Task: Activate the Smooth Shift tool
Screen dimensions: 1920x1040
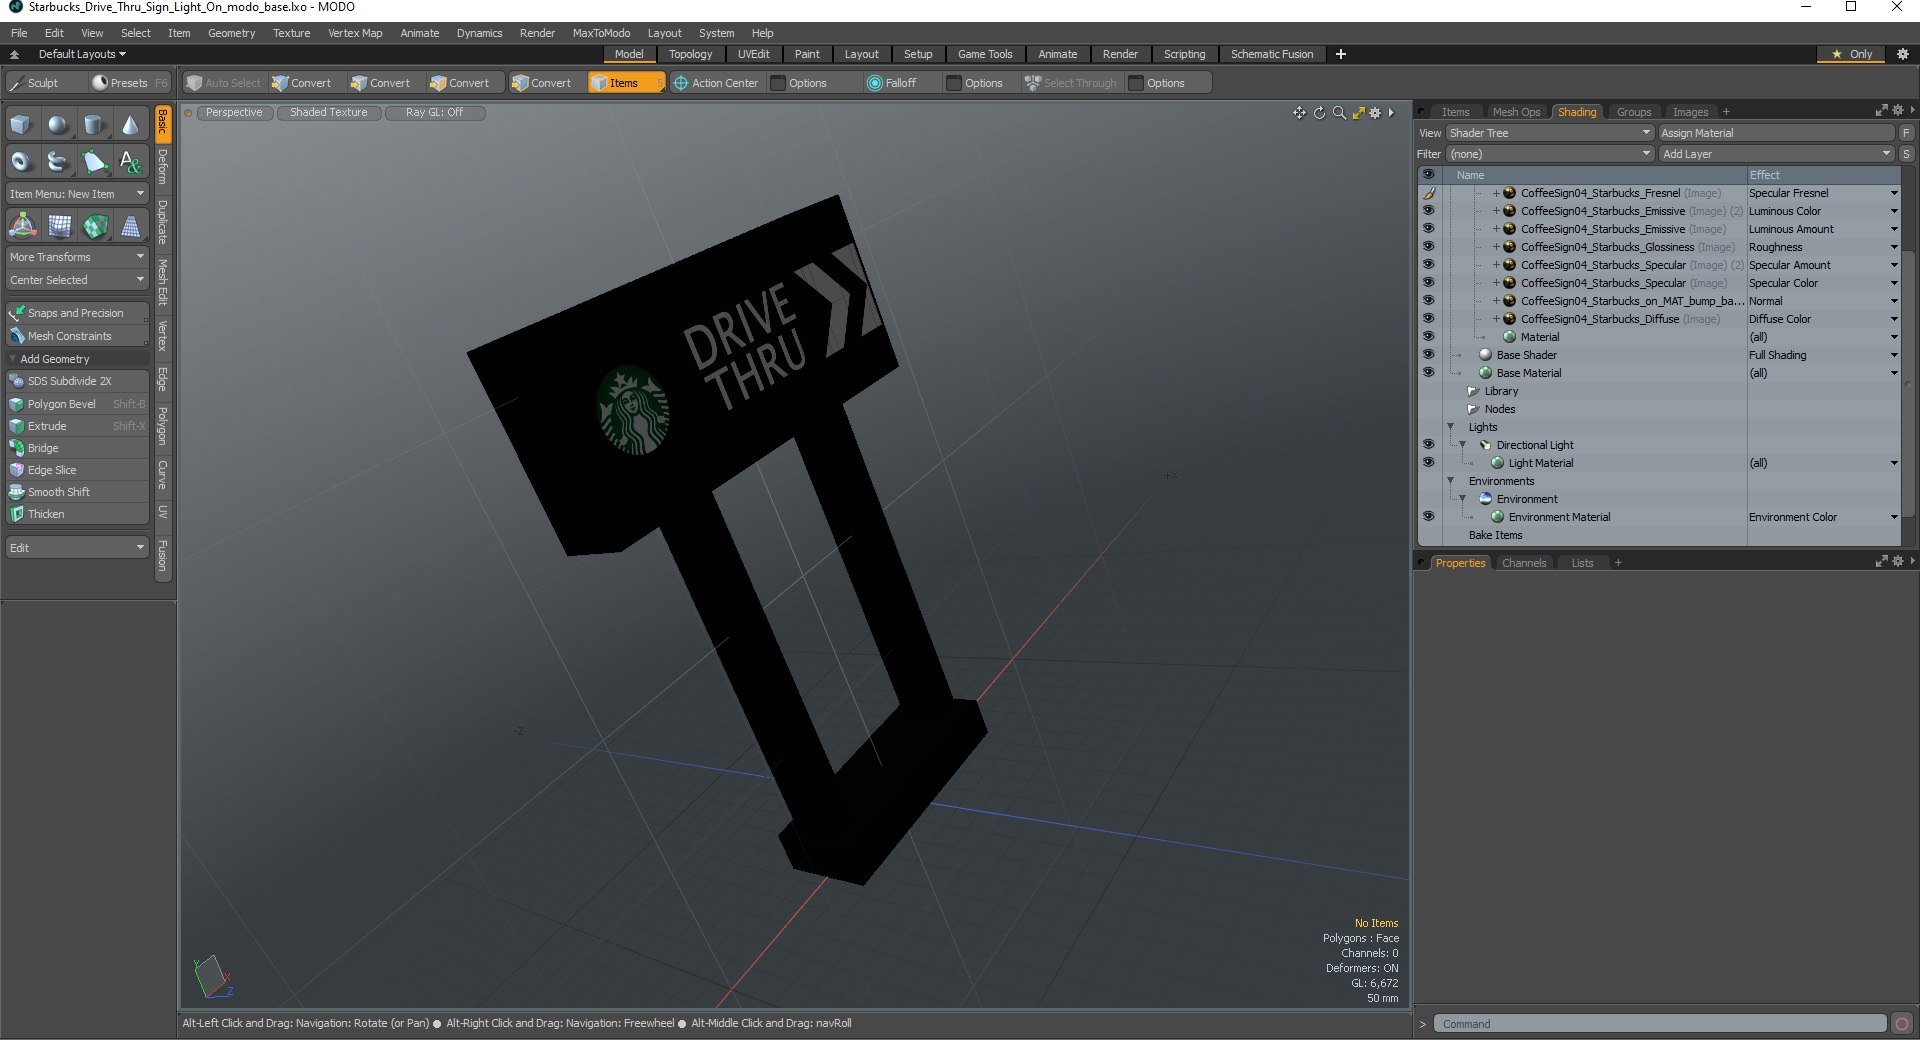Action: coord(77,492)
